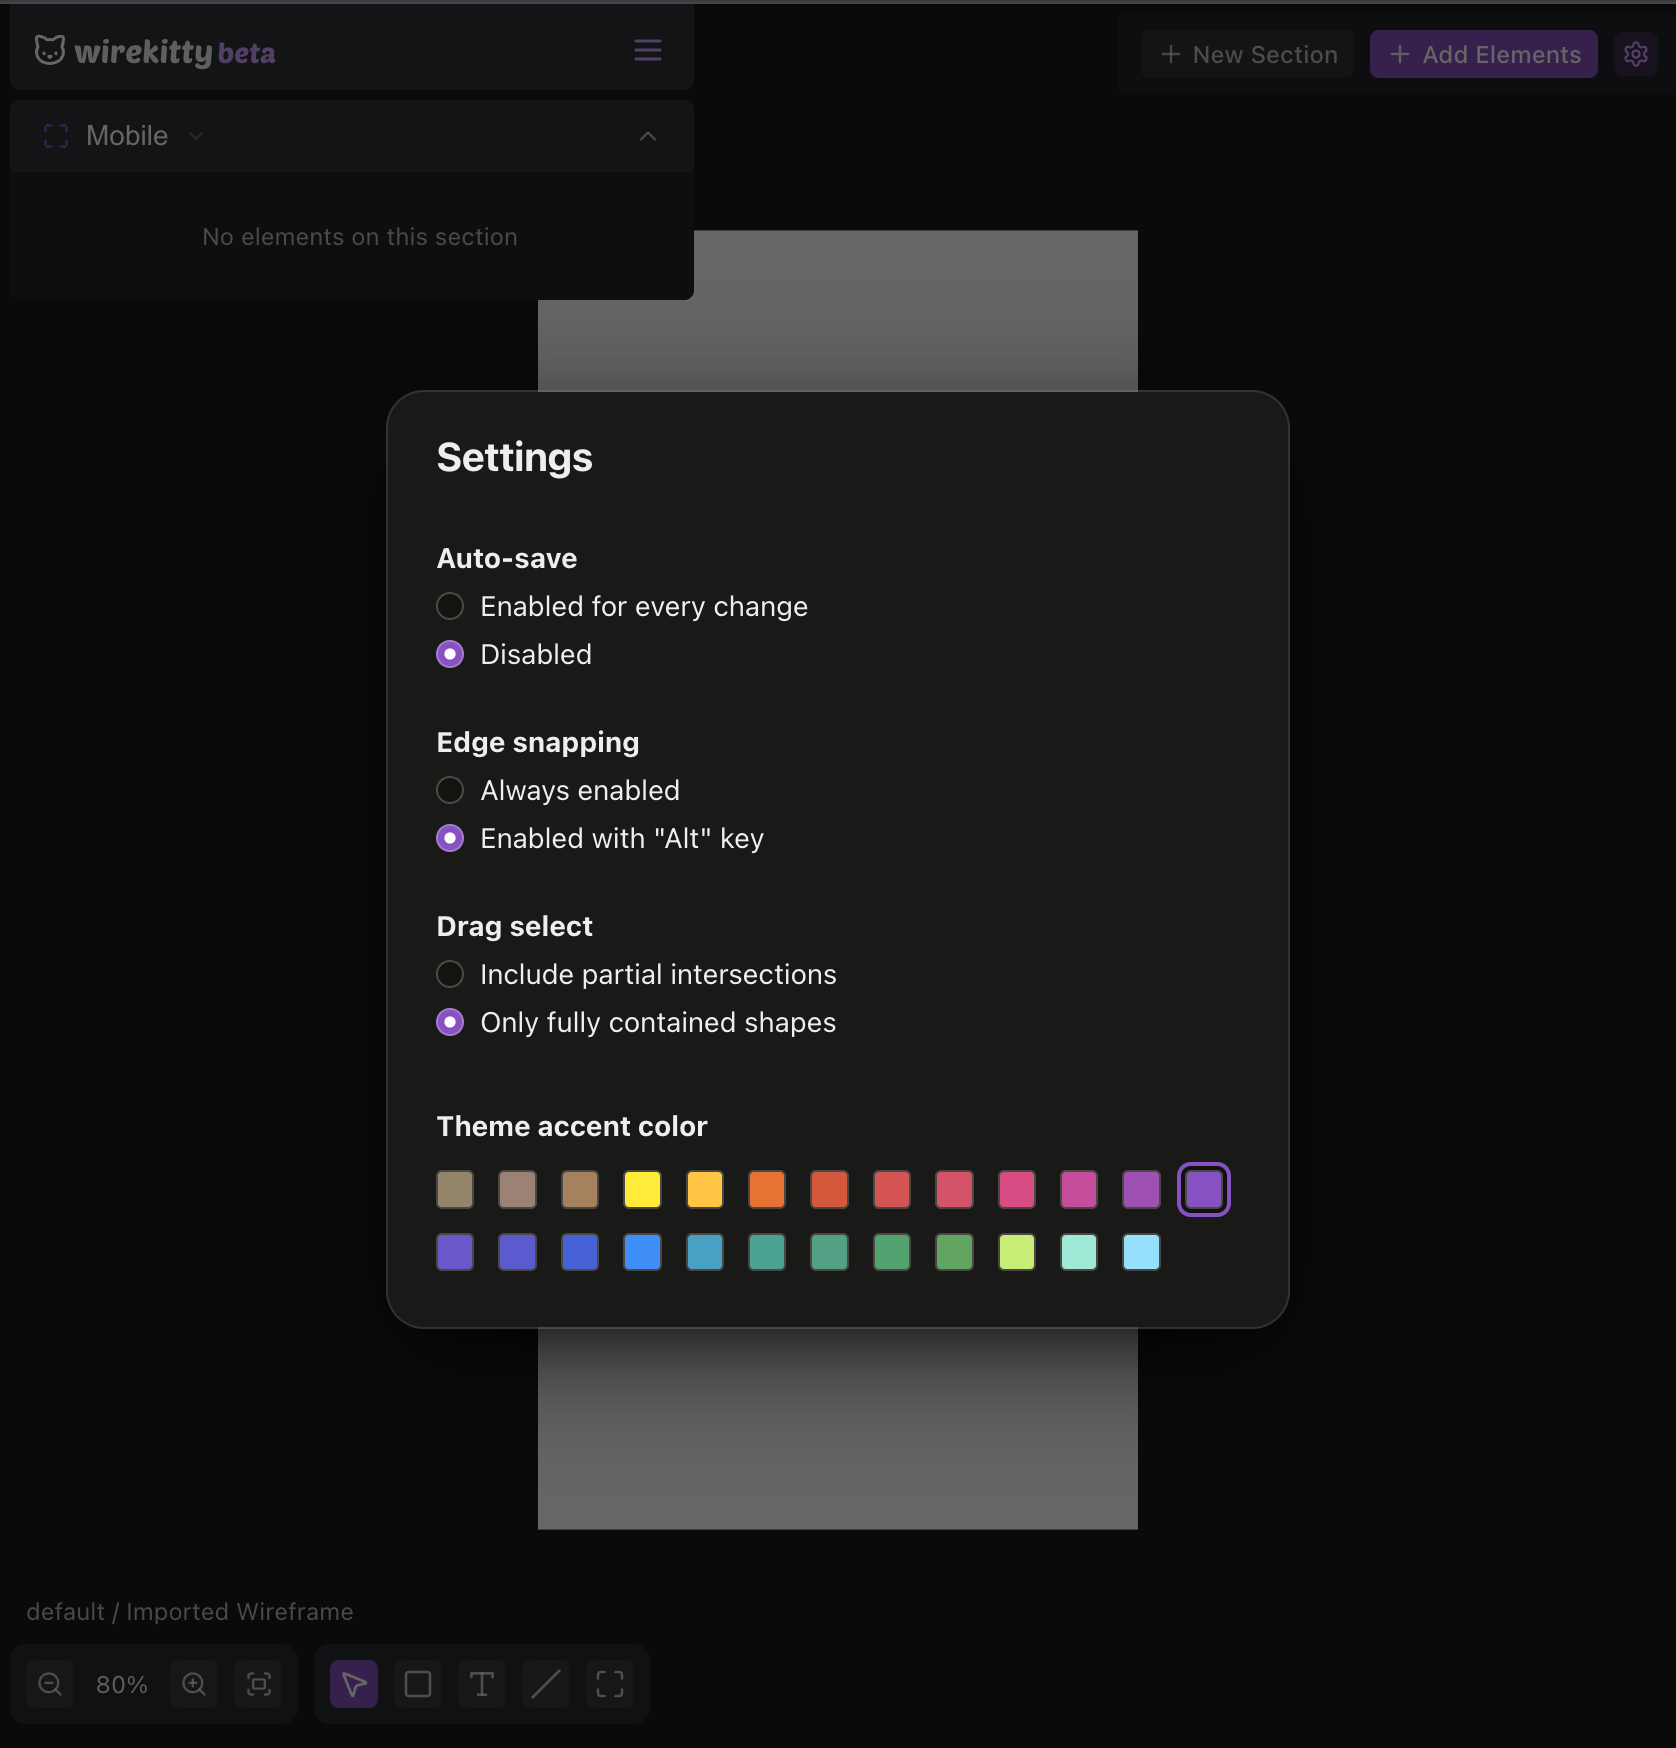Screen dimensions: 1676x1748
Task: Click the default / Imported Wireframe breadcrumb
Action: (x=189, y=1611)
